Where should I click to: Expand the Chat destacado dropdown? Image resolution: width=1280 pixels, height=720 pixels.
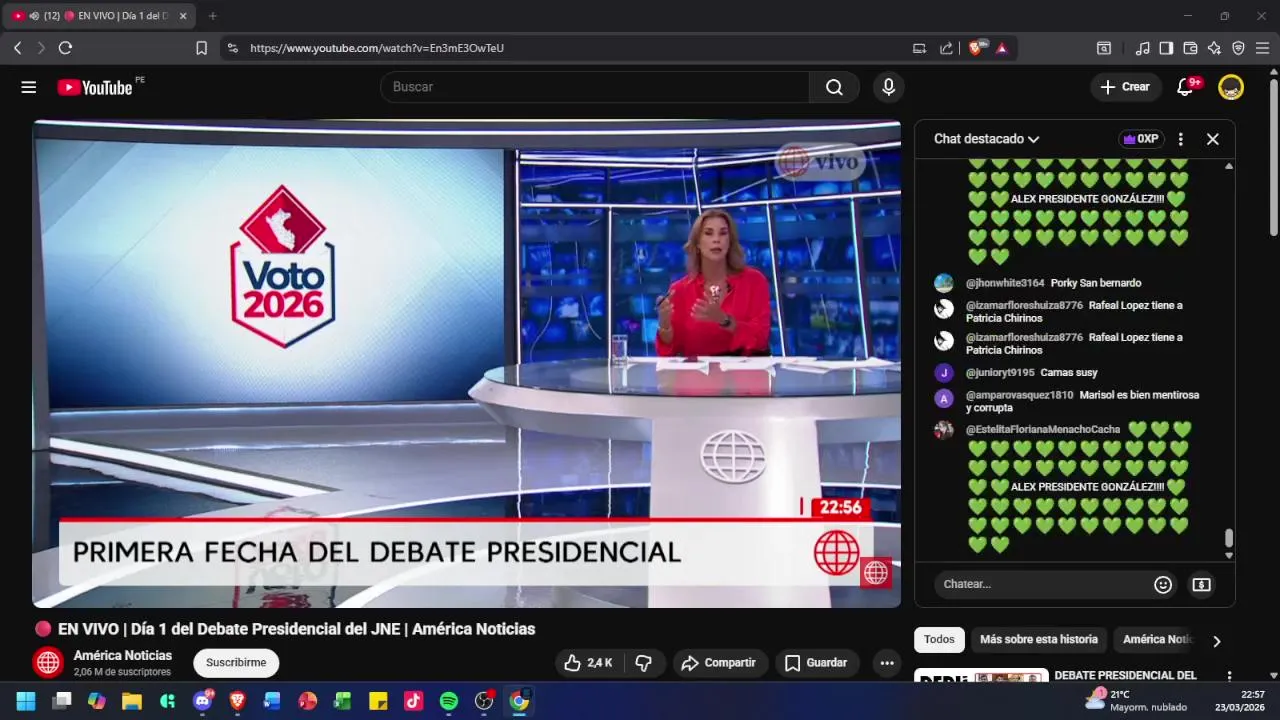[986, 139]
